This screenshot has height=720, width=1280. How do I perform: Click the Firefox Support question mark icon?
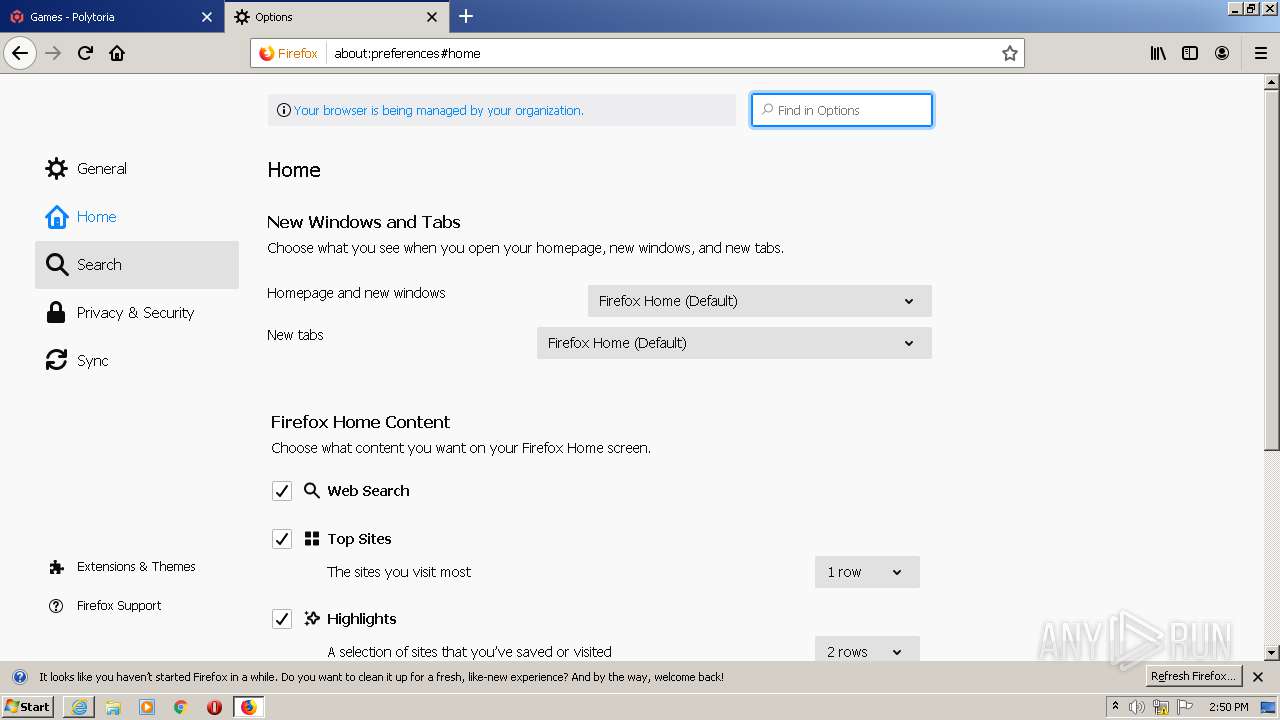(x=56, y=606)
